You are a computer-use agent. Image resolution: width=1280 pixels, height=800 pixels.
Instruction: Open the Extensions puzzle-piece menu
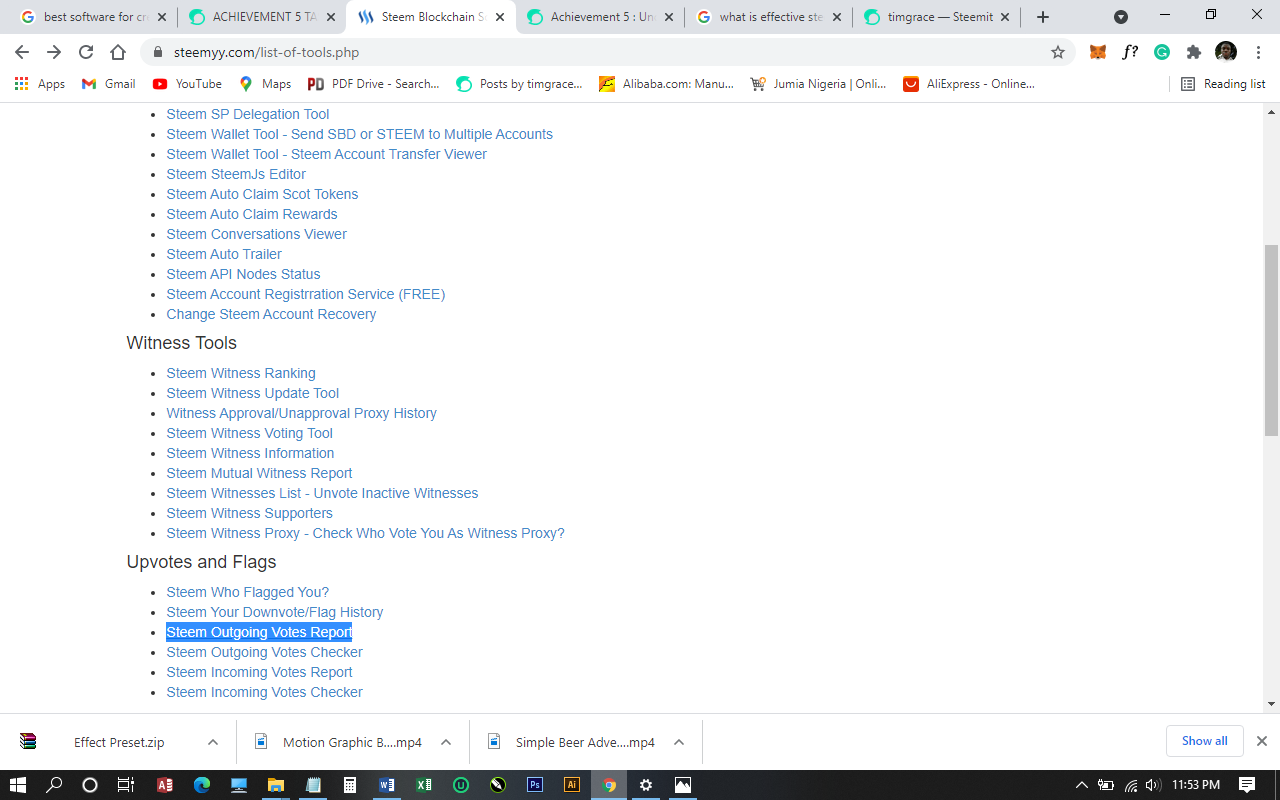(x=1194, y=51)
